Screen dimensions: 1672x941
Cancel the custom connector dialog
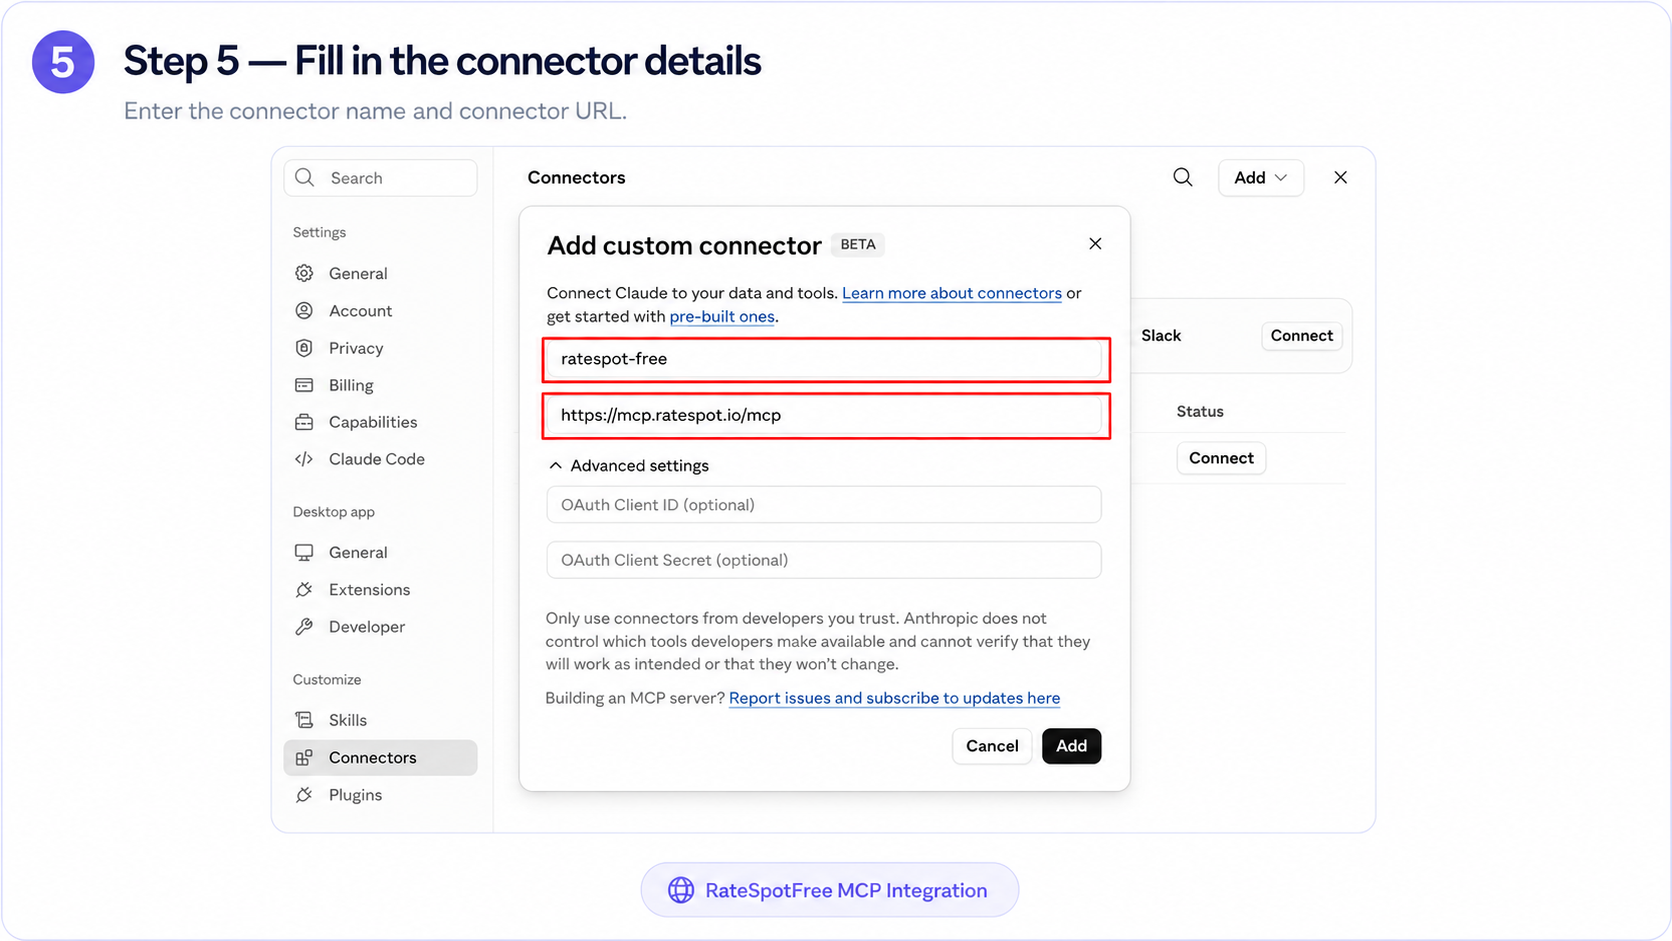tap(992, 746)
